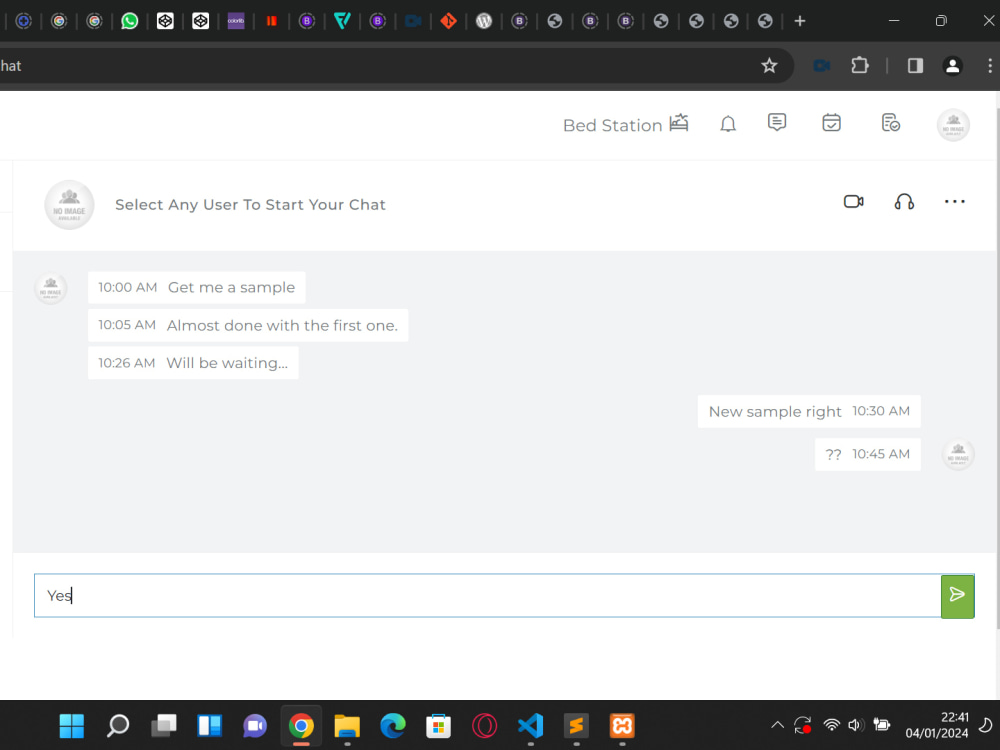Click the blue camera extension icon in toolbar
The width and height of the screenshot is (1000, 750).
click(821, 66)
